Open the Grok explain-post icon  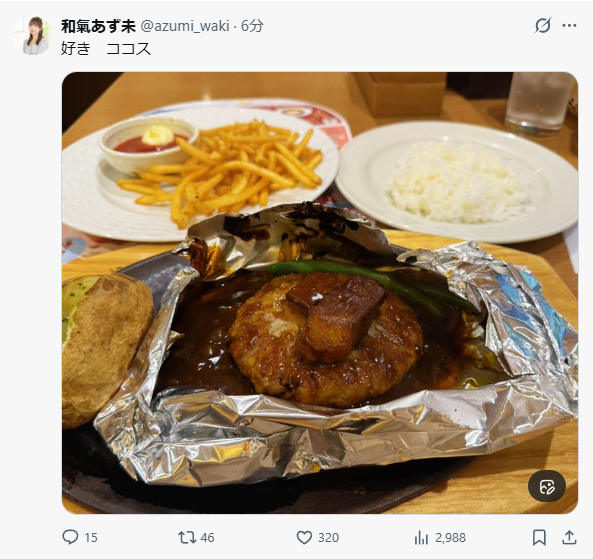click(x=543, y=26)
